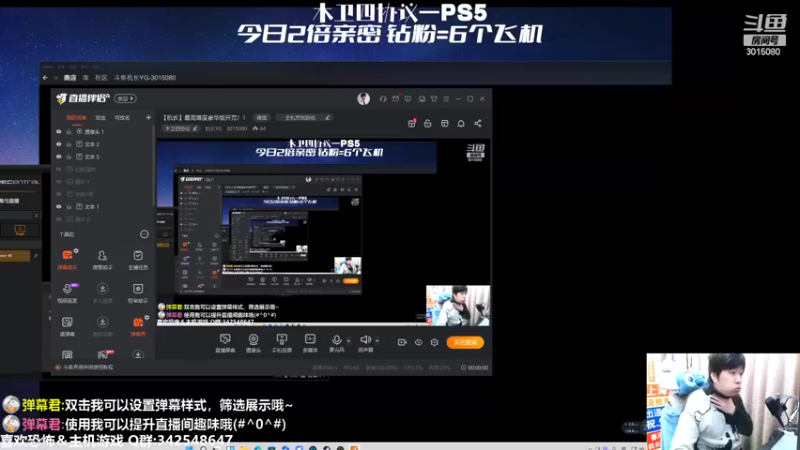Open the hamburger menu in title bar

(446, 99)
